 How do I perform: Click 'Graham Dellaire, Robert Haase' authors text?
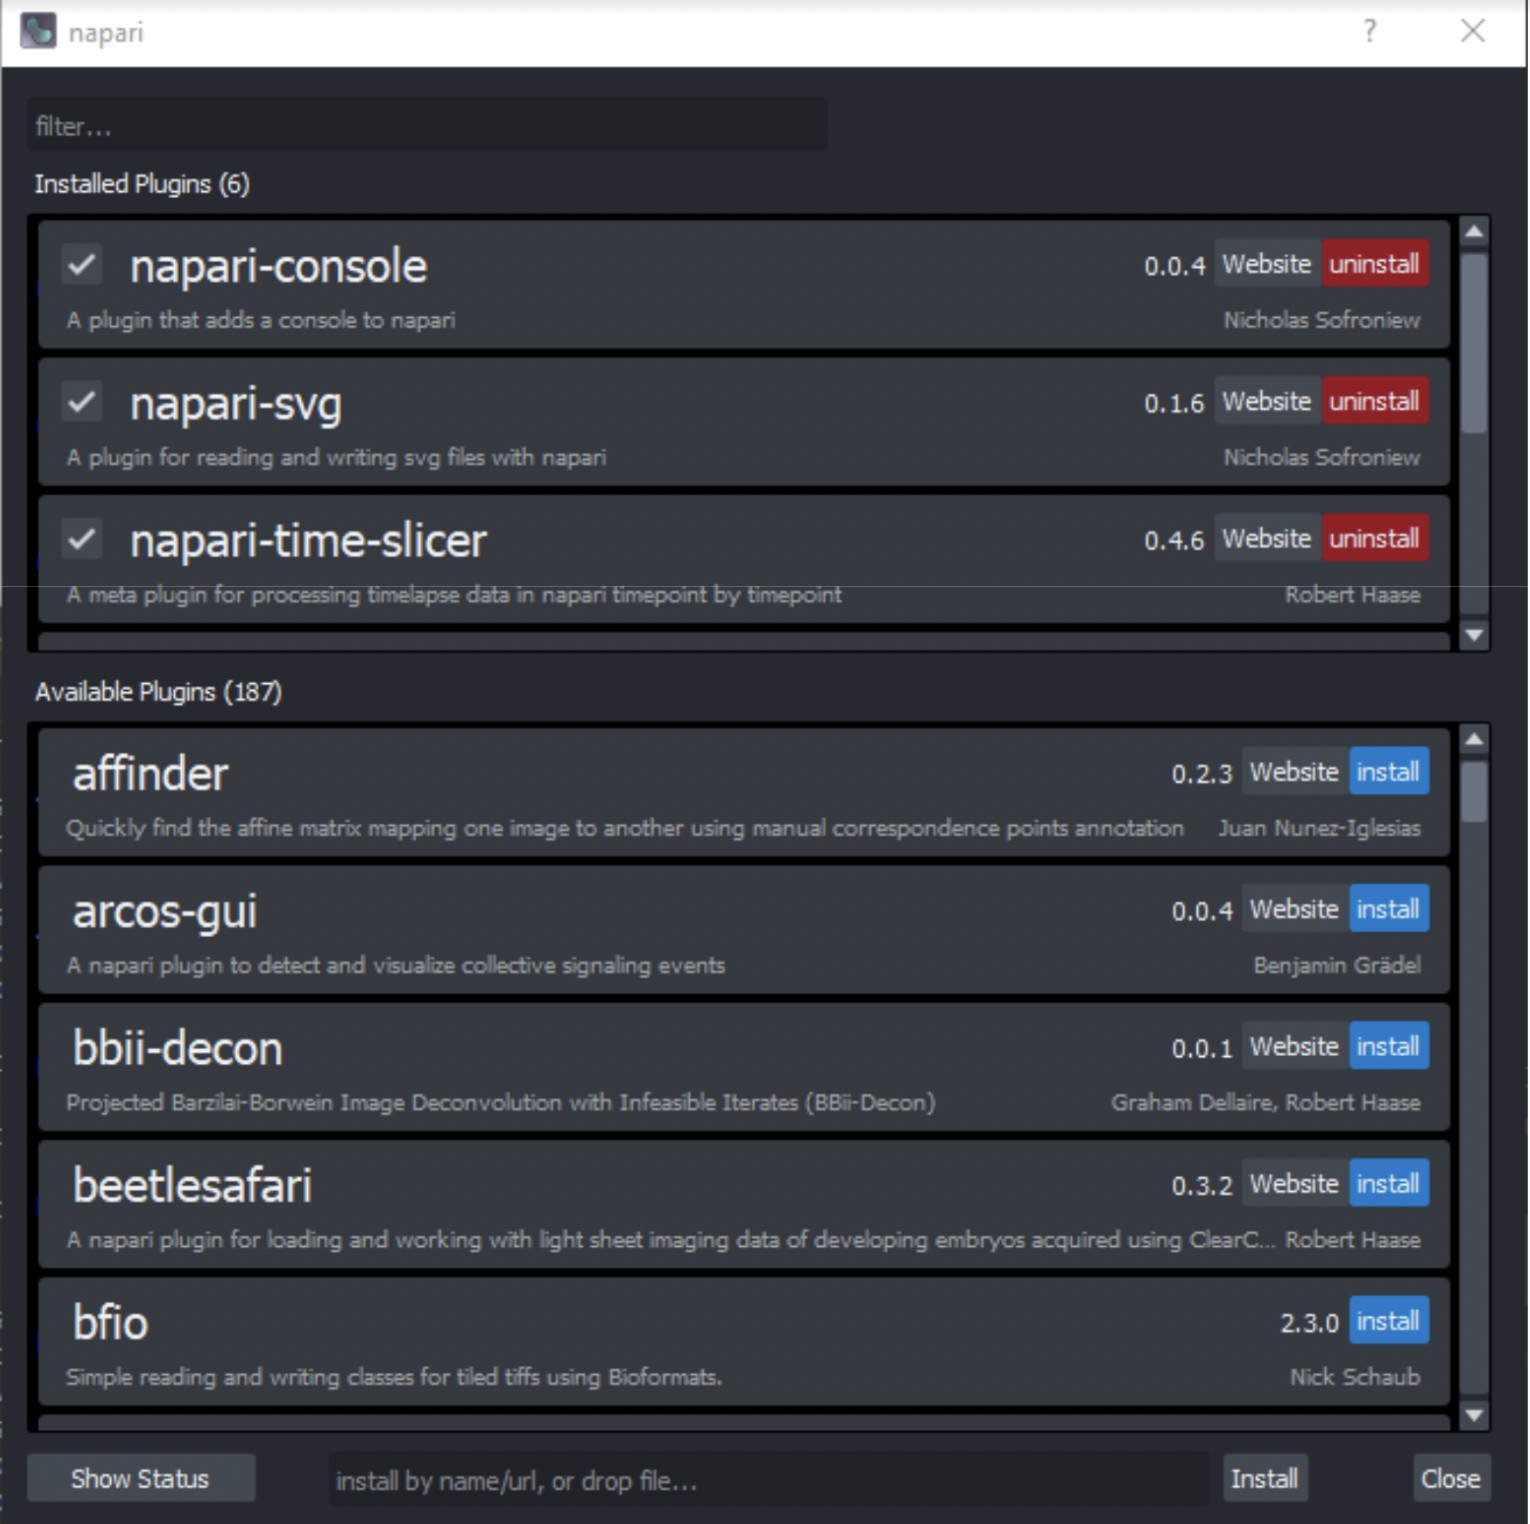1266,1102
